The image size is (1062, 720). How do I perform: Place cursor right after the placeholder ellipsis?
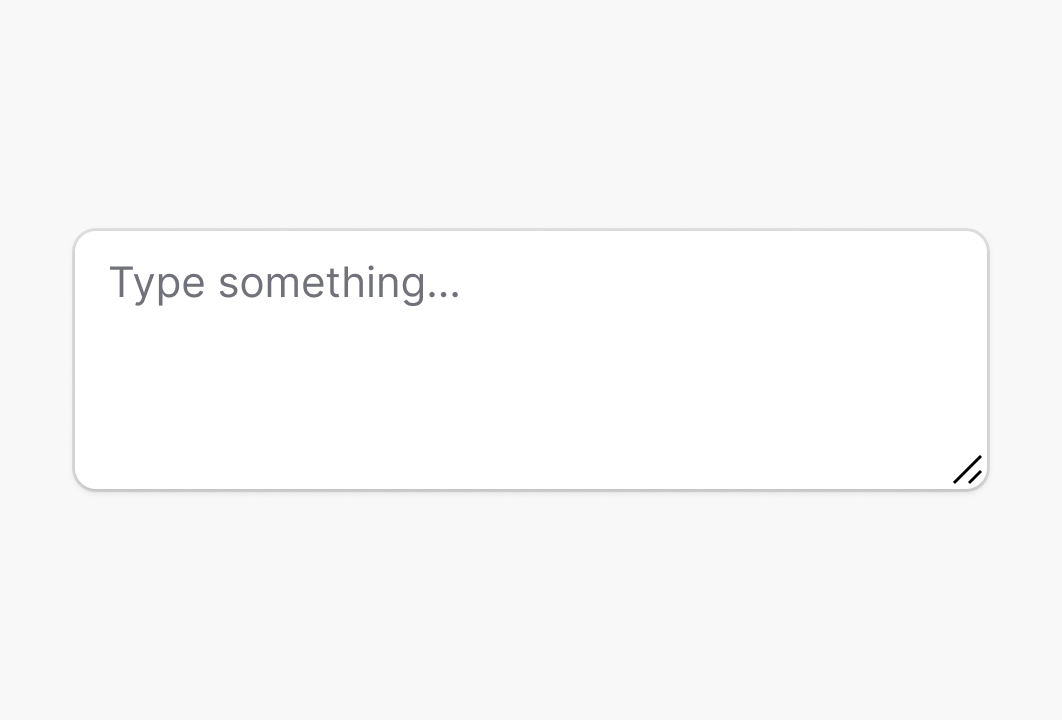tap(464, 283)
